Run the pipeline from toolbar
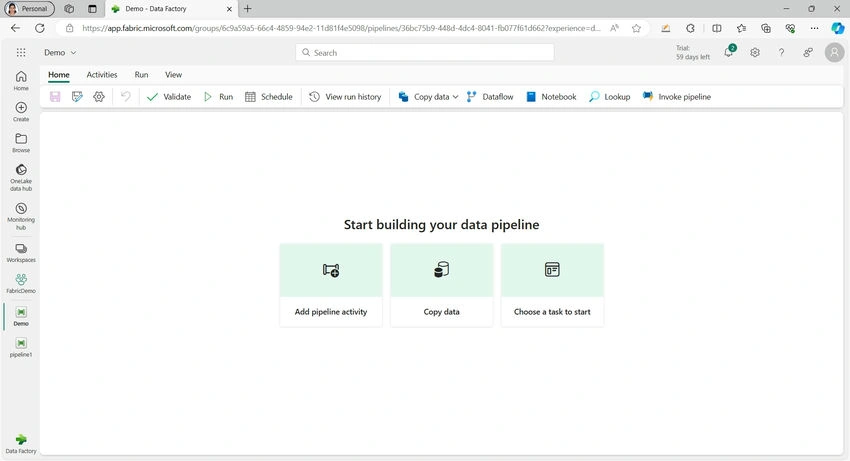This screenshot has width=850, height=461. pos(218,97)
